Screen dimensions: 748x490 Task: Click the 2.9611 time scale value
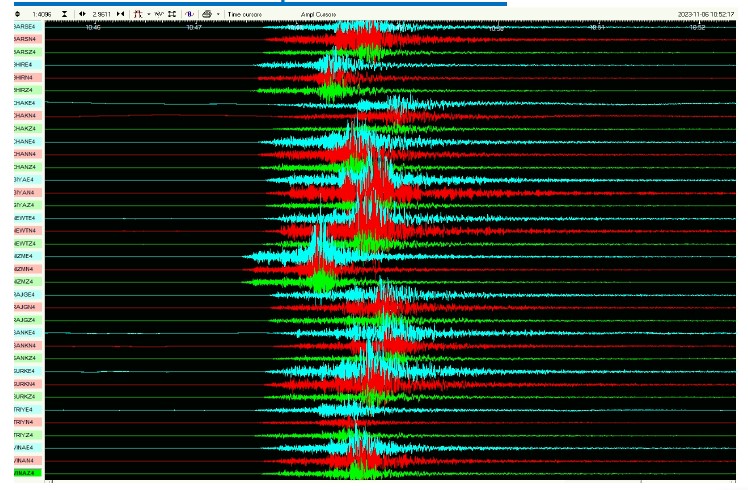101,14
